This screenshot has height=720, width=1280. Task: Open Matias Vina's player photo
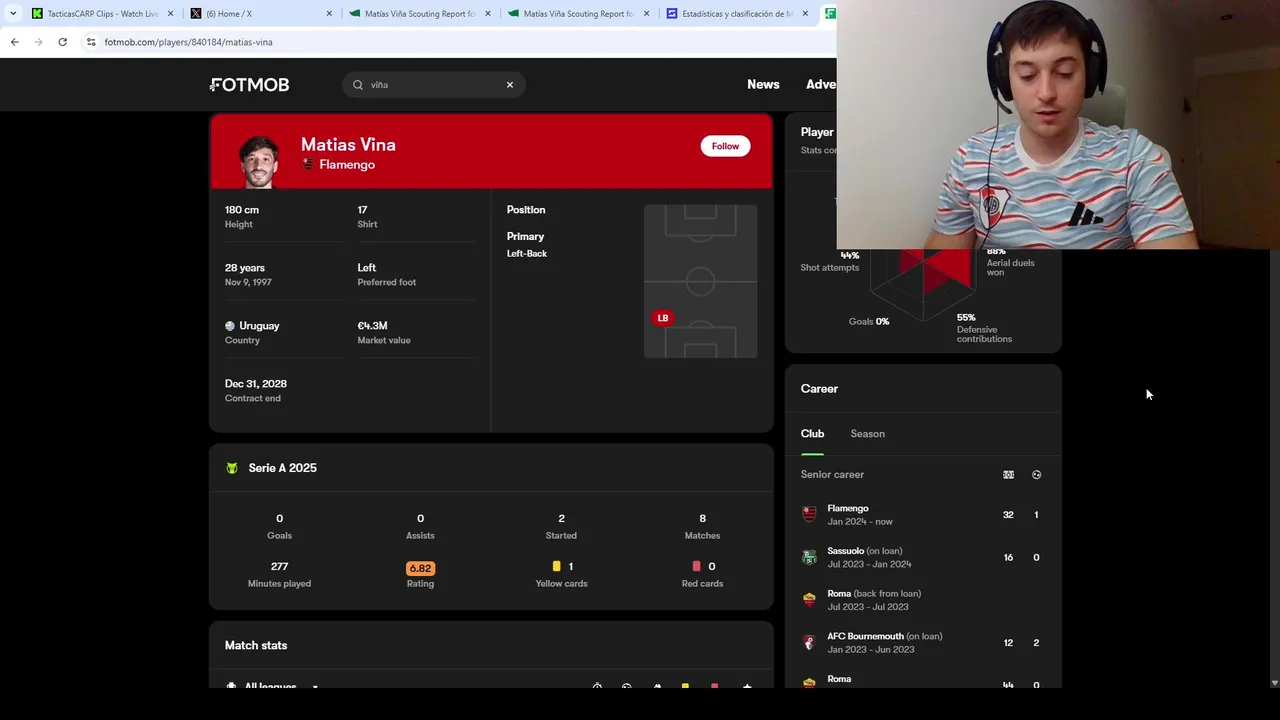coord(259,161)
